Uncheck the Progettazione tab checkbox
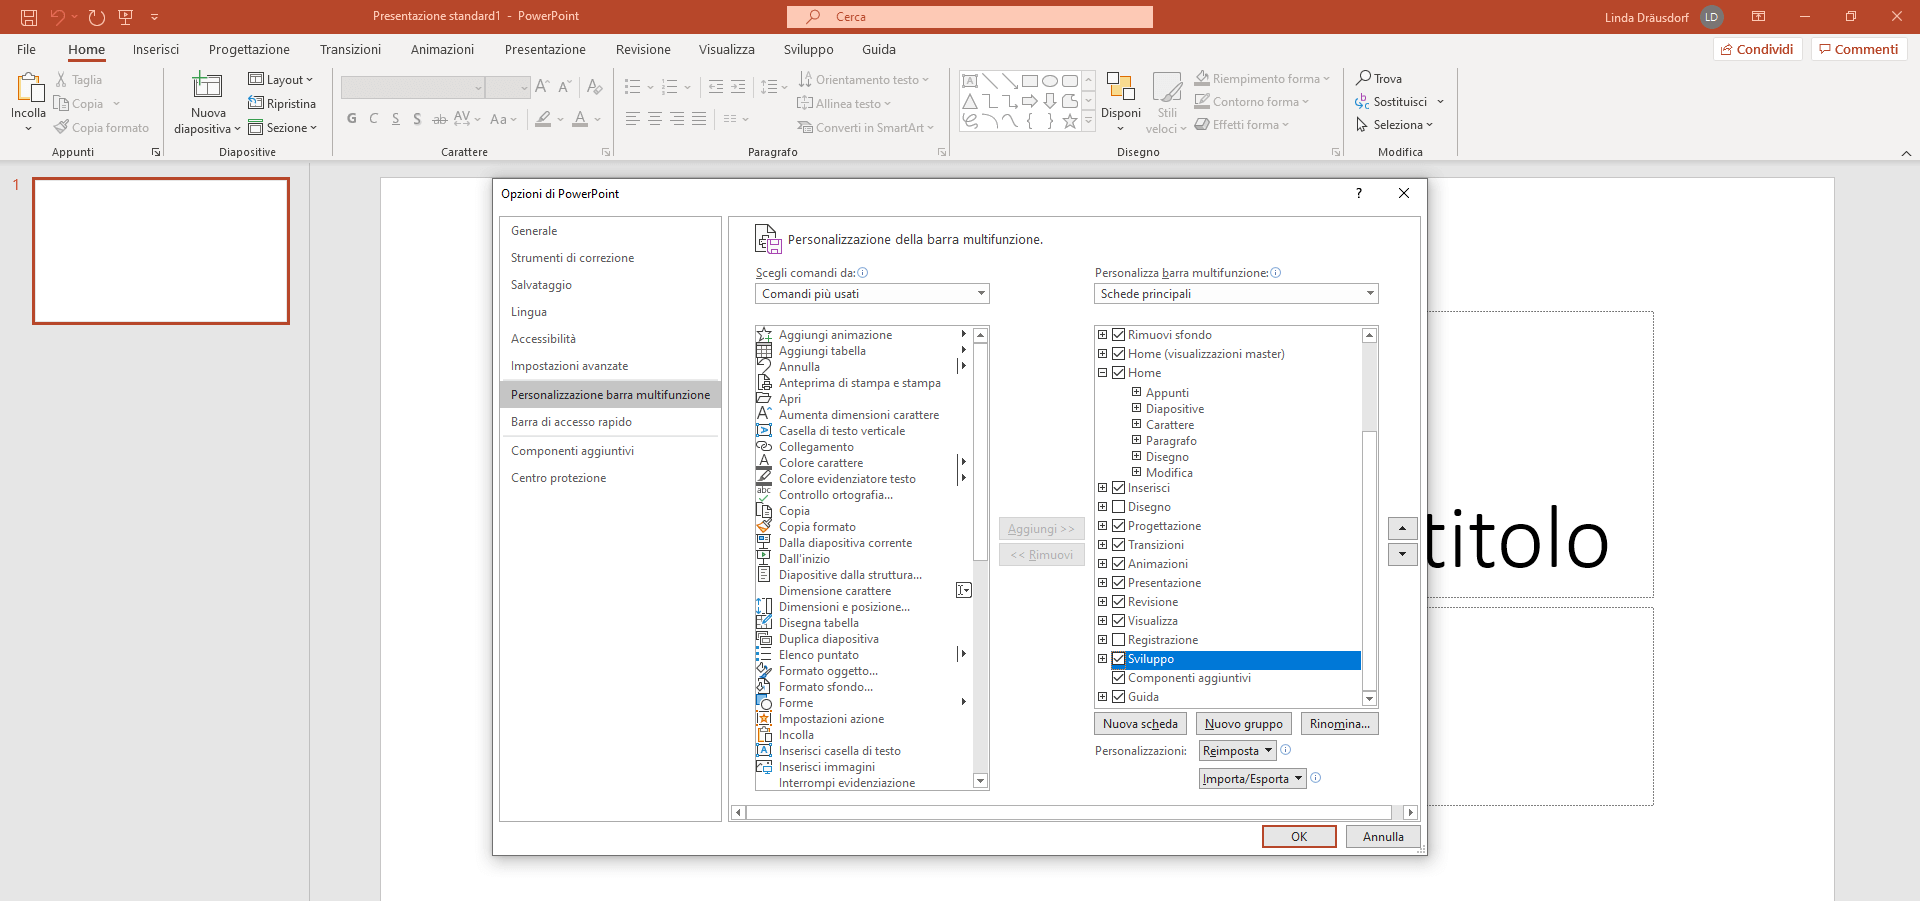This screenshot has width=1920, height=901. point(1119,526)
